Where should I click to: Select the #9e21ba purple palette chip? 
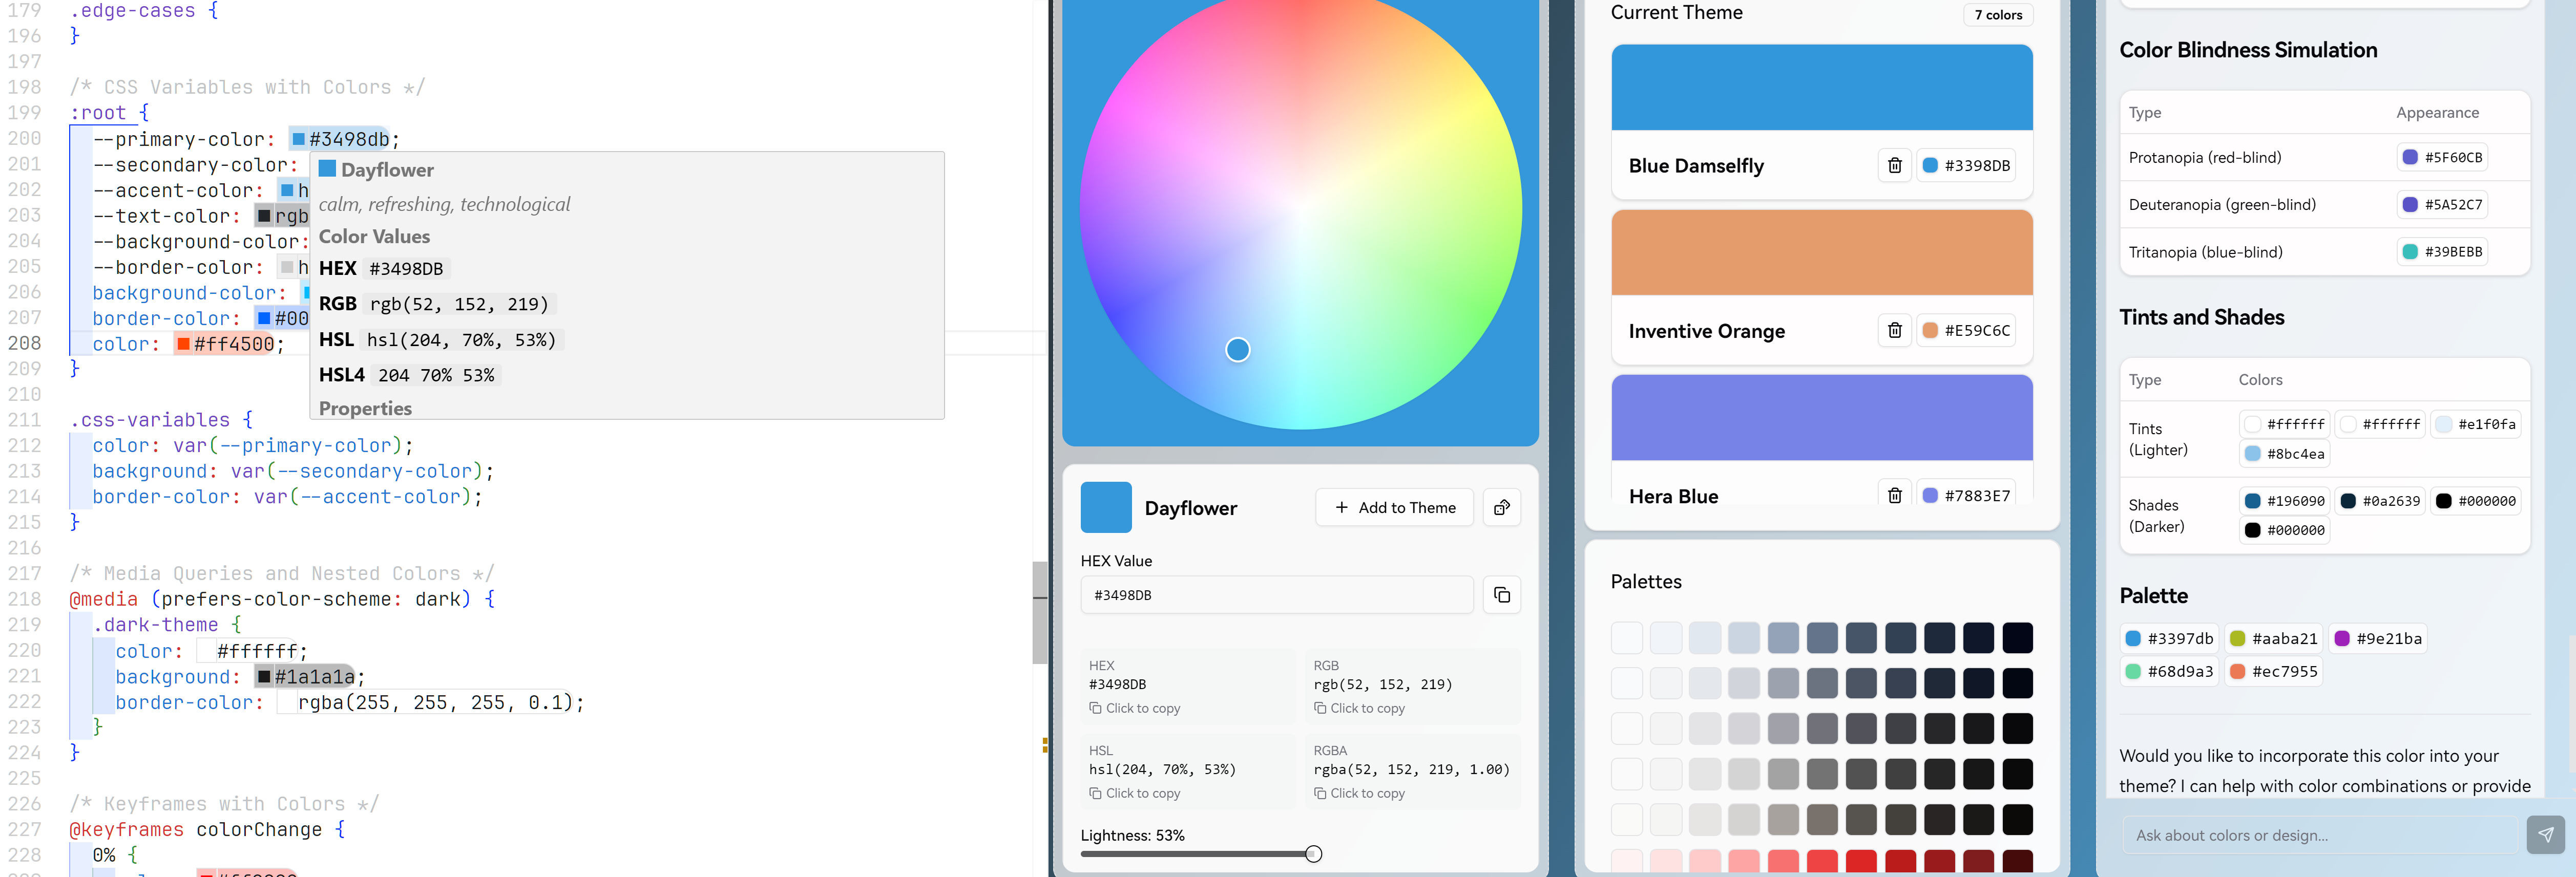pos(2377,639)
